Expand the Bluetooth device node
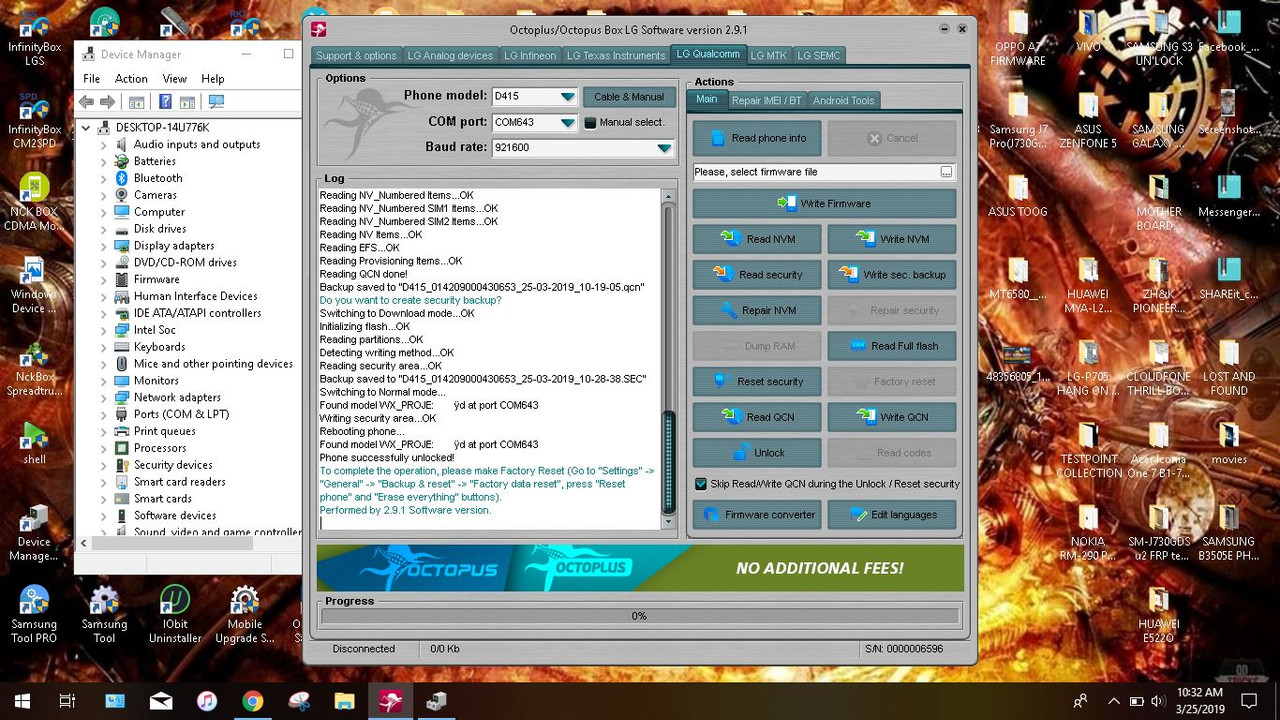The width and height of the screenshot is (1280, 720). tap(103, 179)
